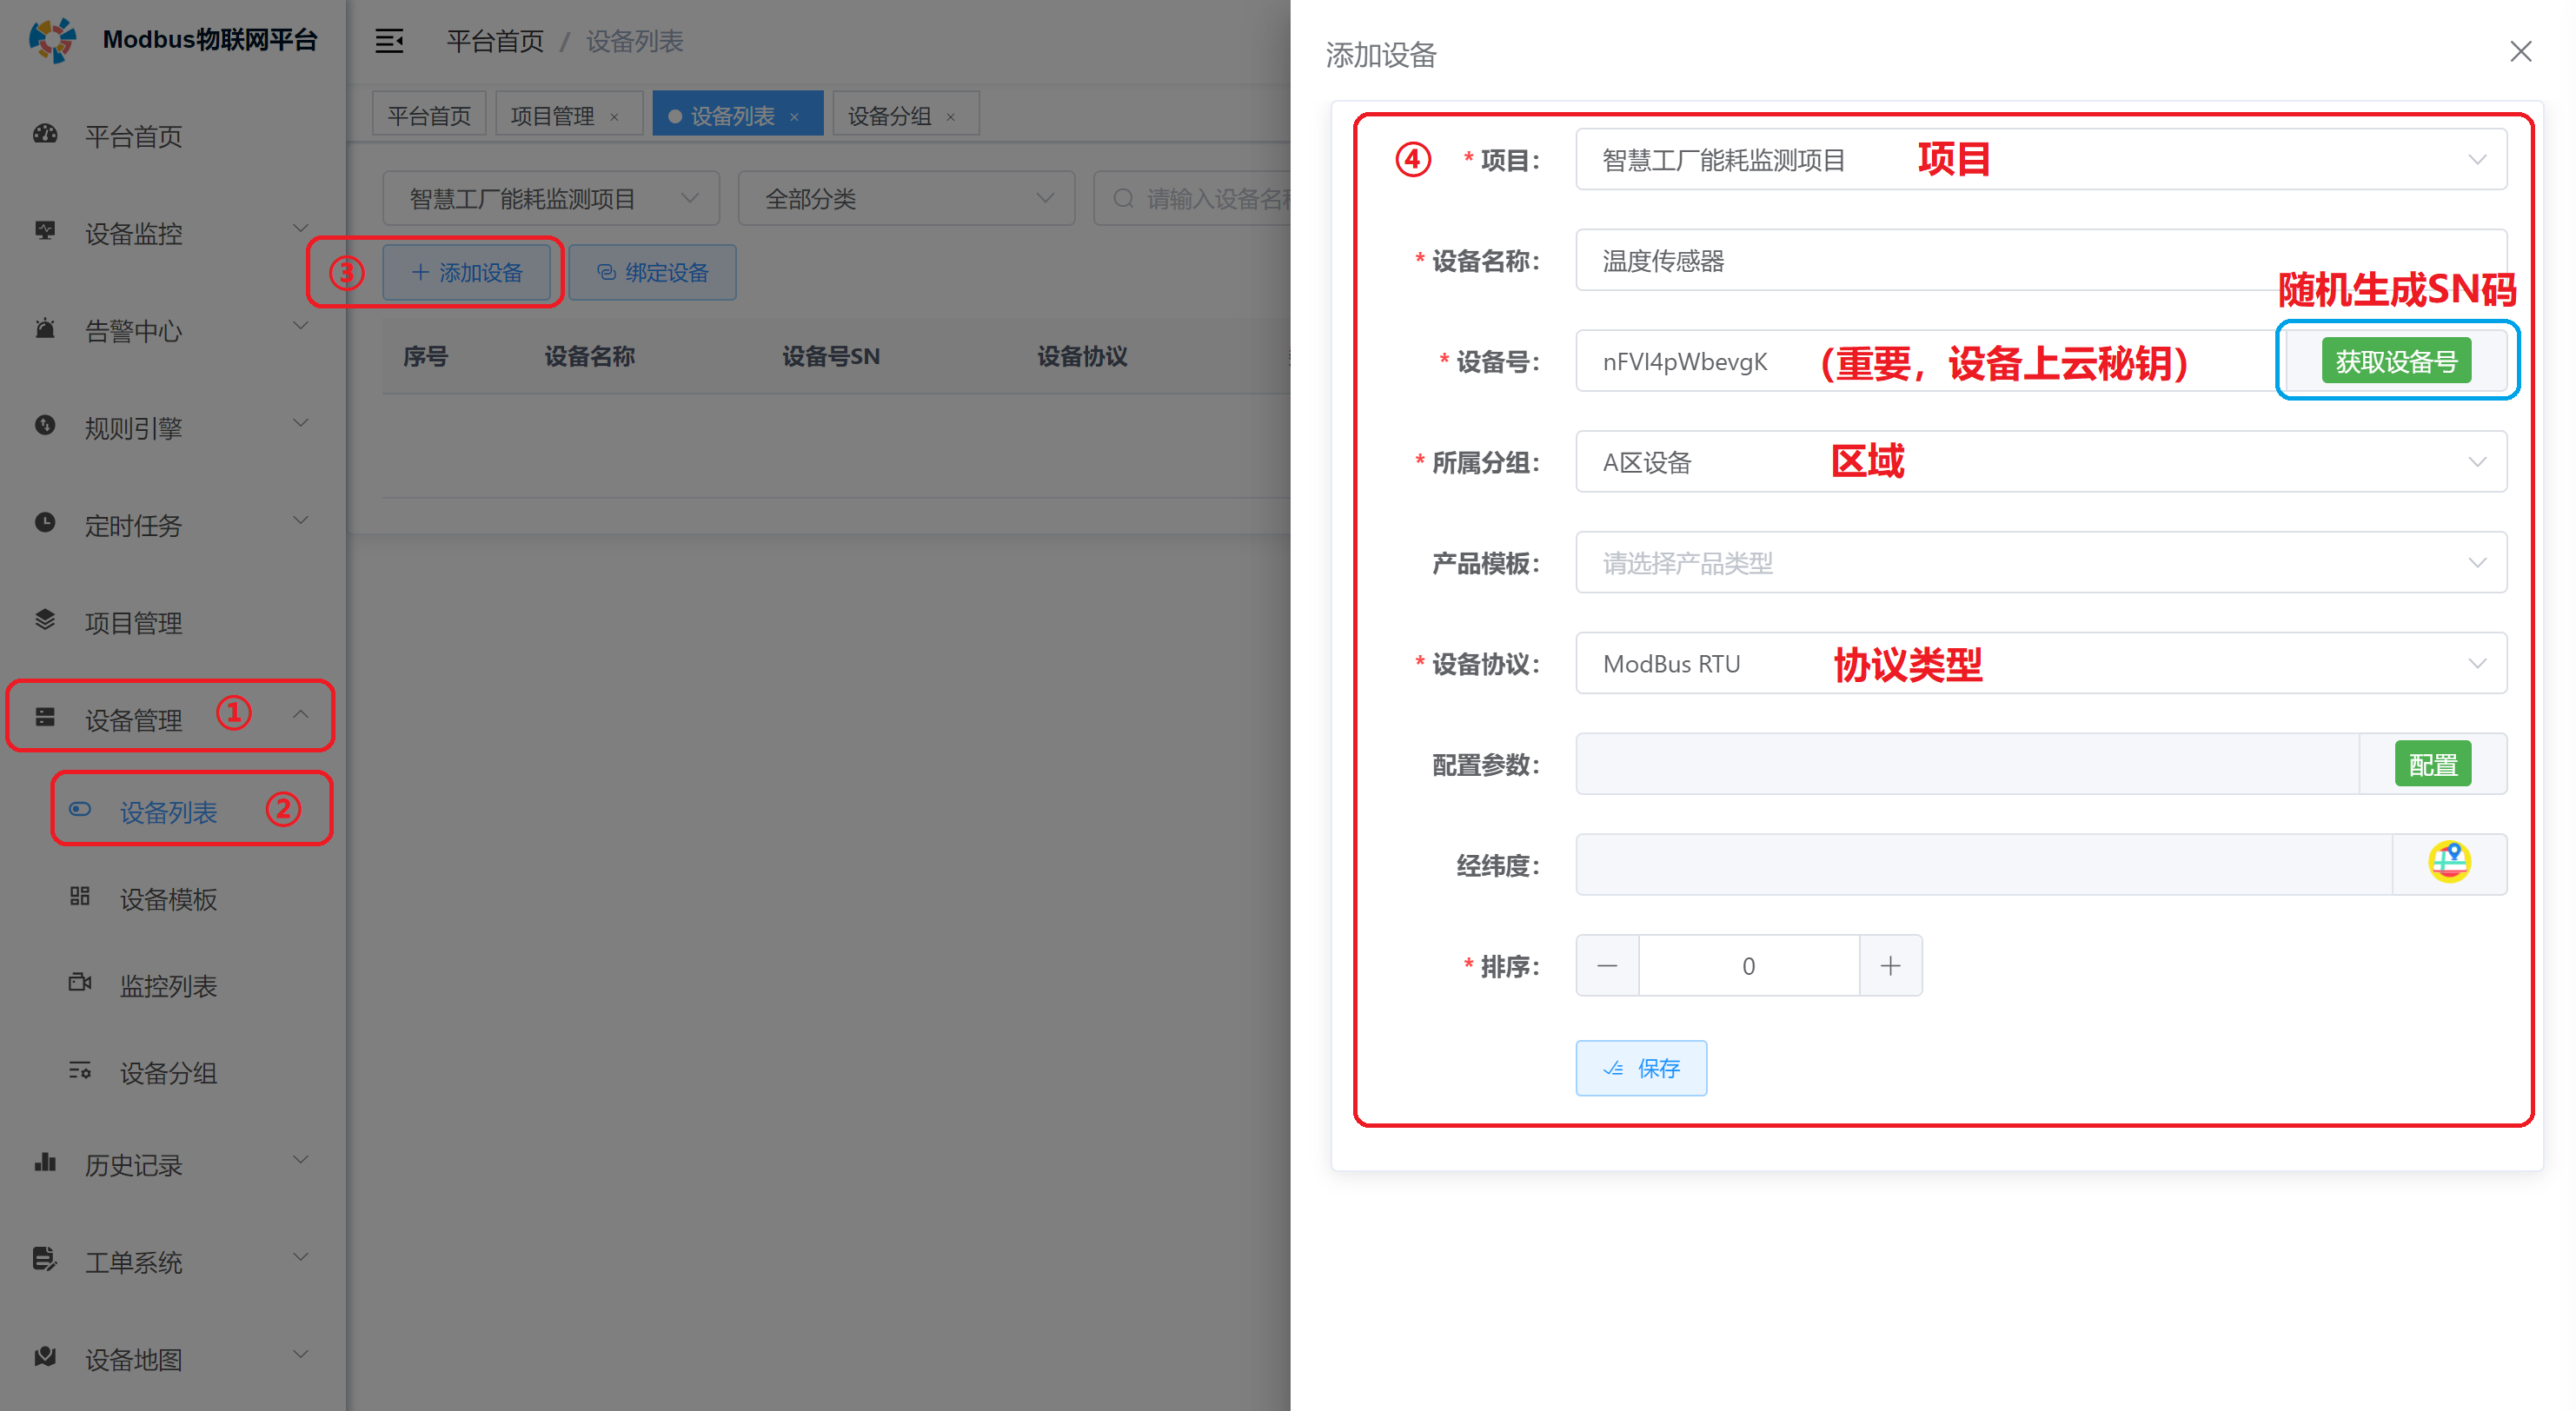Click the 设备号 input field nFVI4pWbevgK
This screenshot has width=2576, height=1411.
1930,361
